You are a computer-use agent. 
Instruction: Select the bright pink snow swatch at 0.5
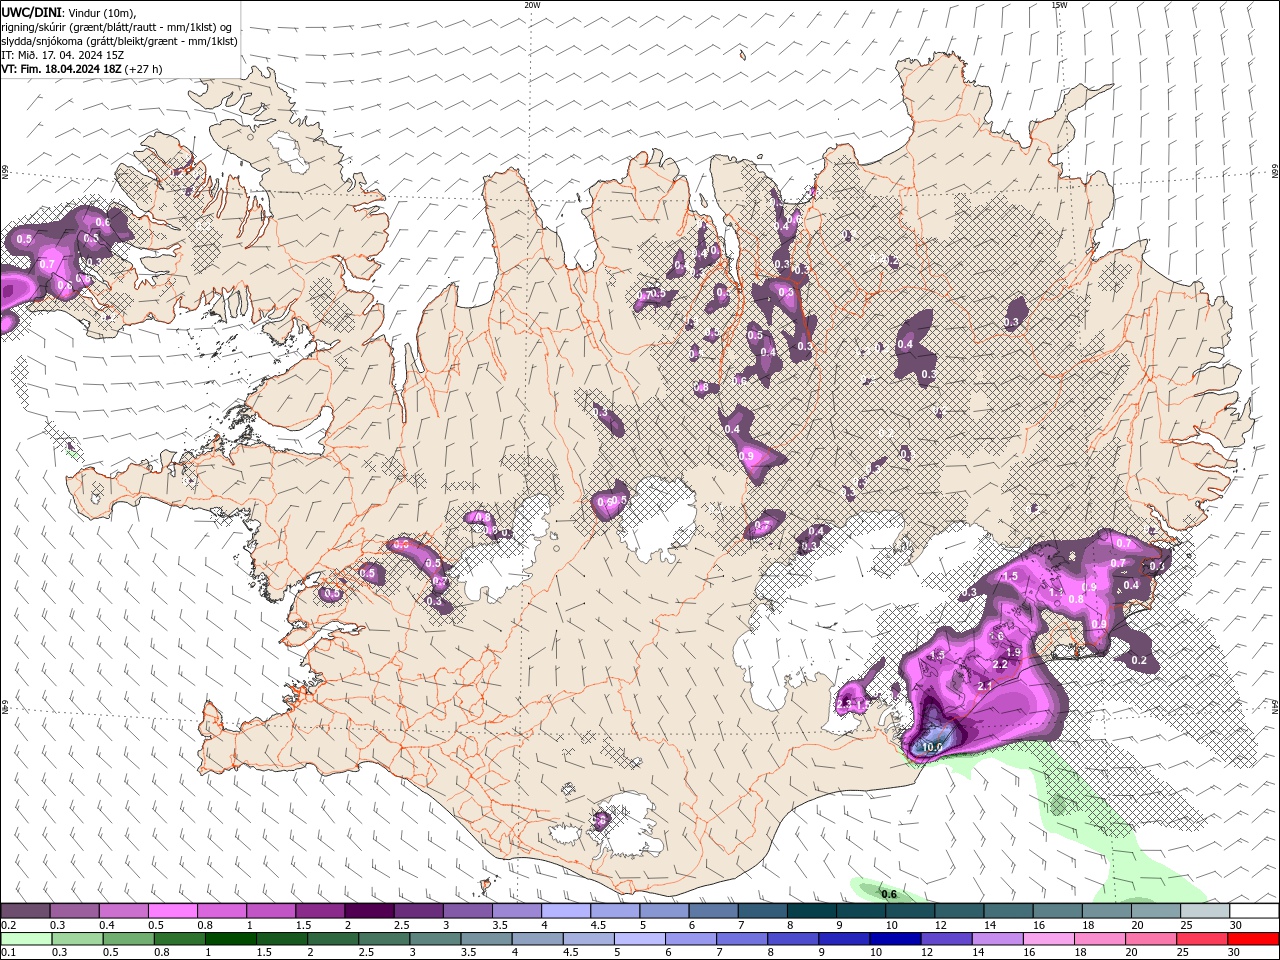(x=172, y=911)
